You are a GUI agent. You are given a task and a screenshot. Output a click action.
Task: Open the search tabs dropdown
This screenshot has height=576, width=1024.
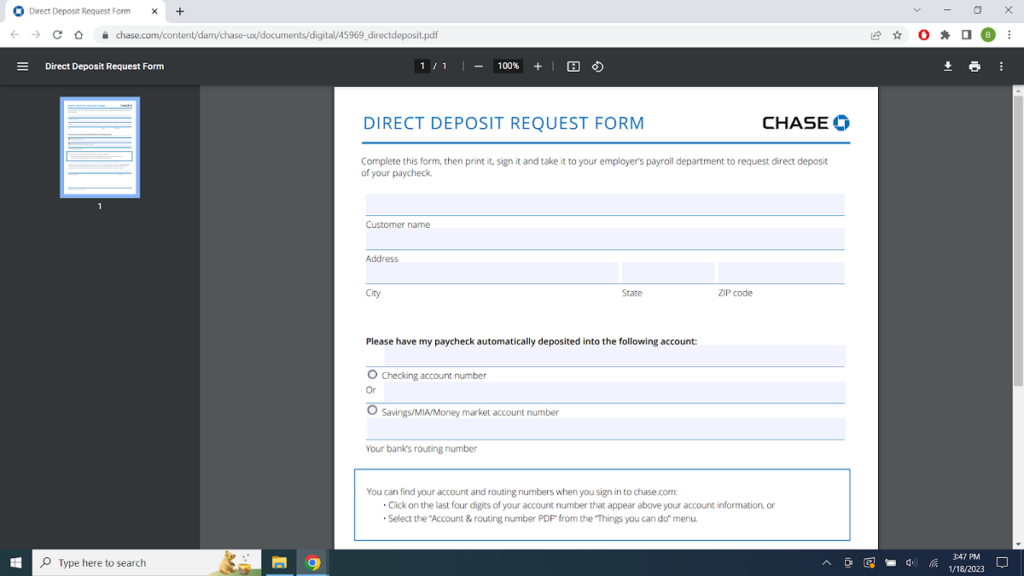916,10
